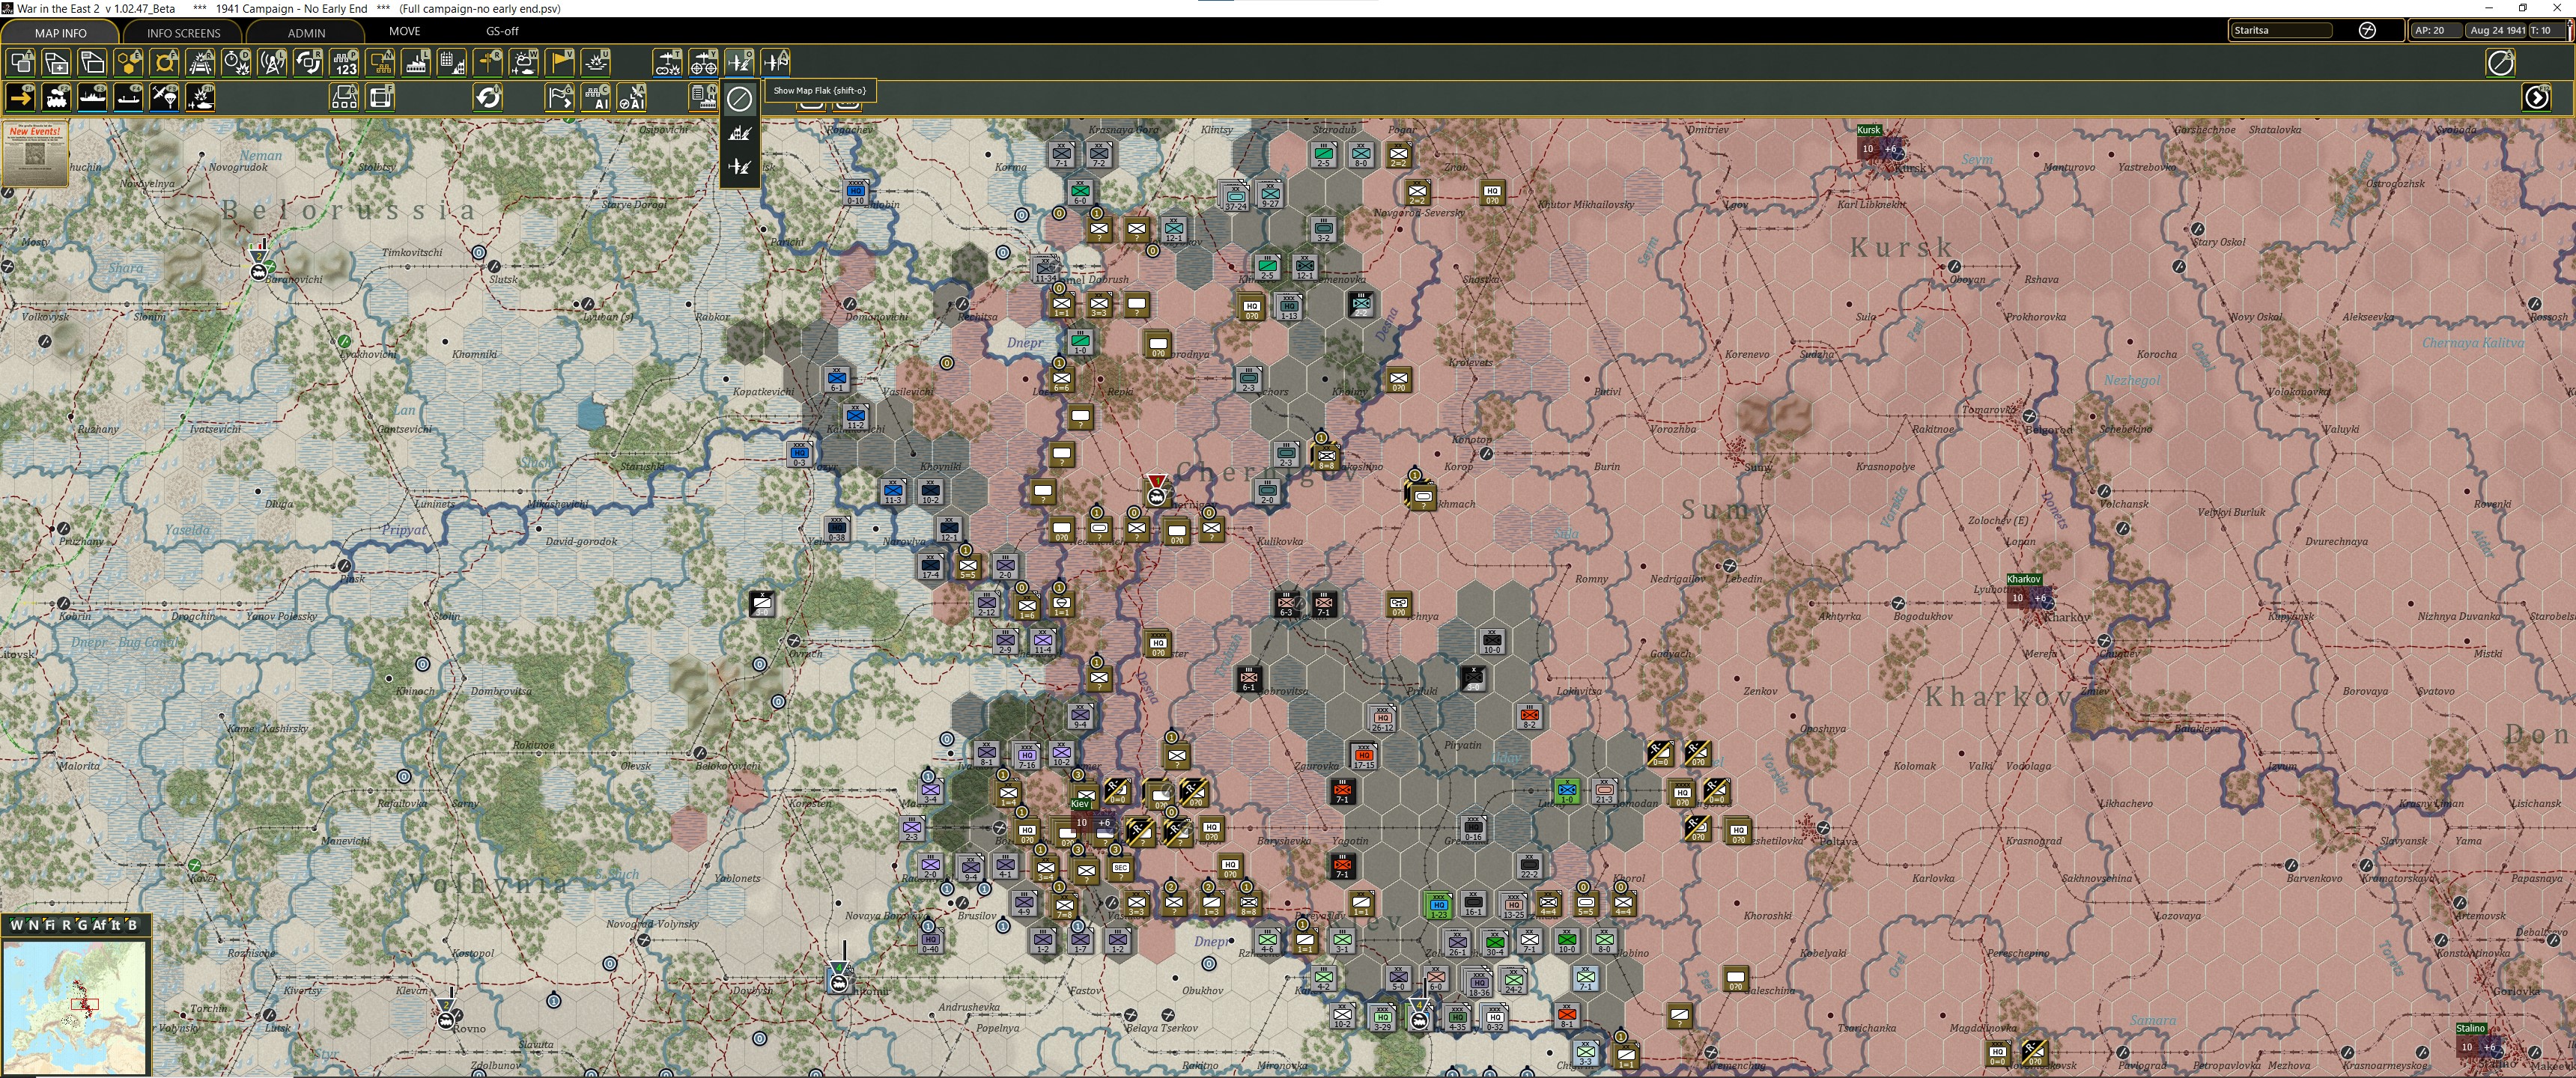Click the build-up unit icon (B)
Screen dimensions: 2576x1078
345,97
